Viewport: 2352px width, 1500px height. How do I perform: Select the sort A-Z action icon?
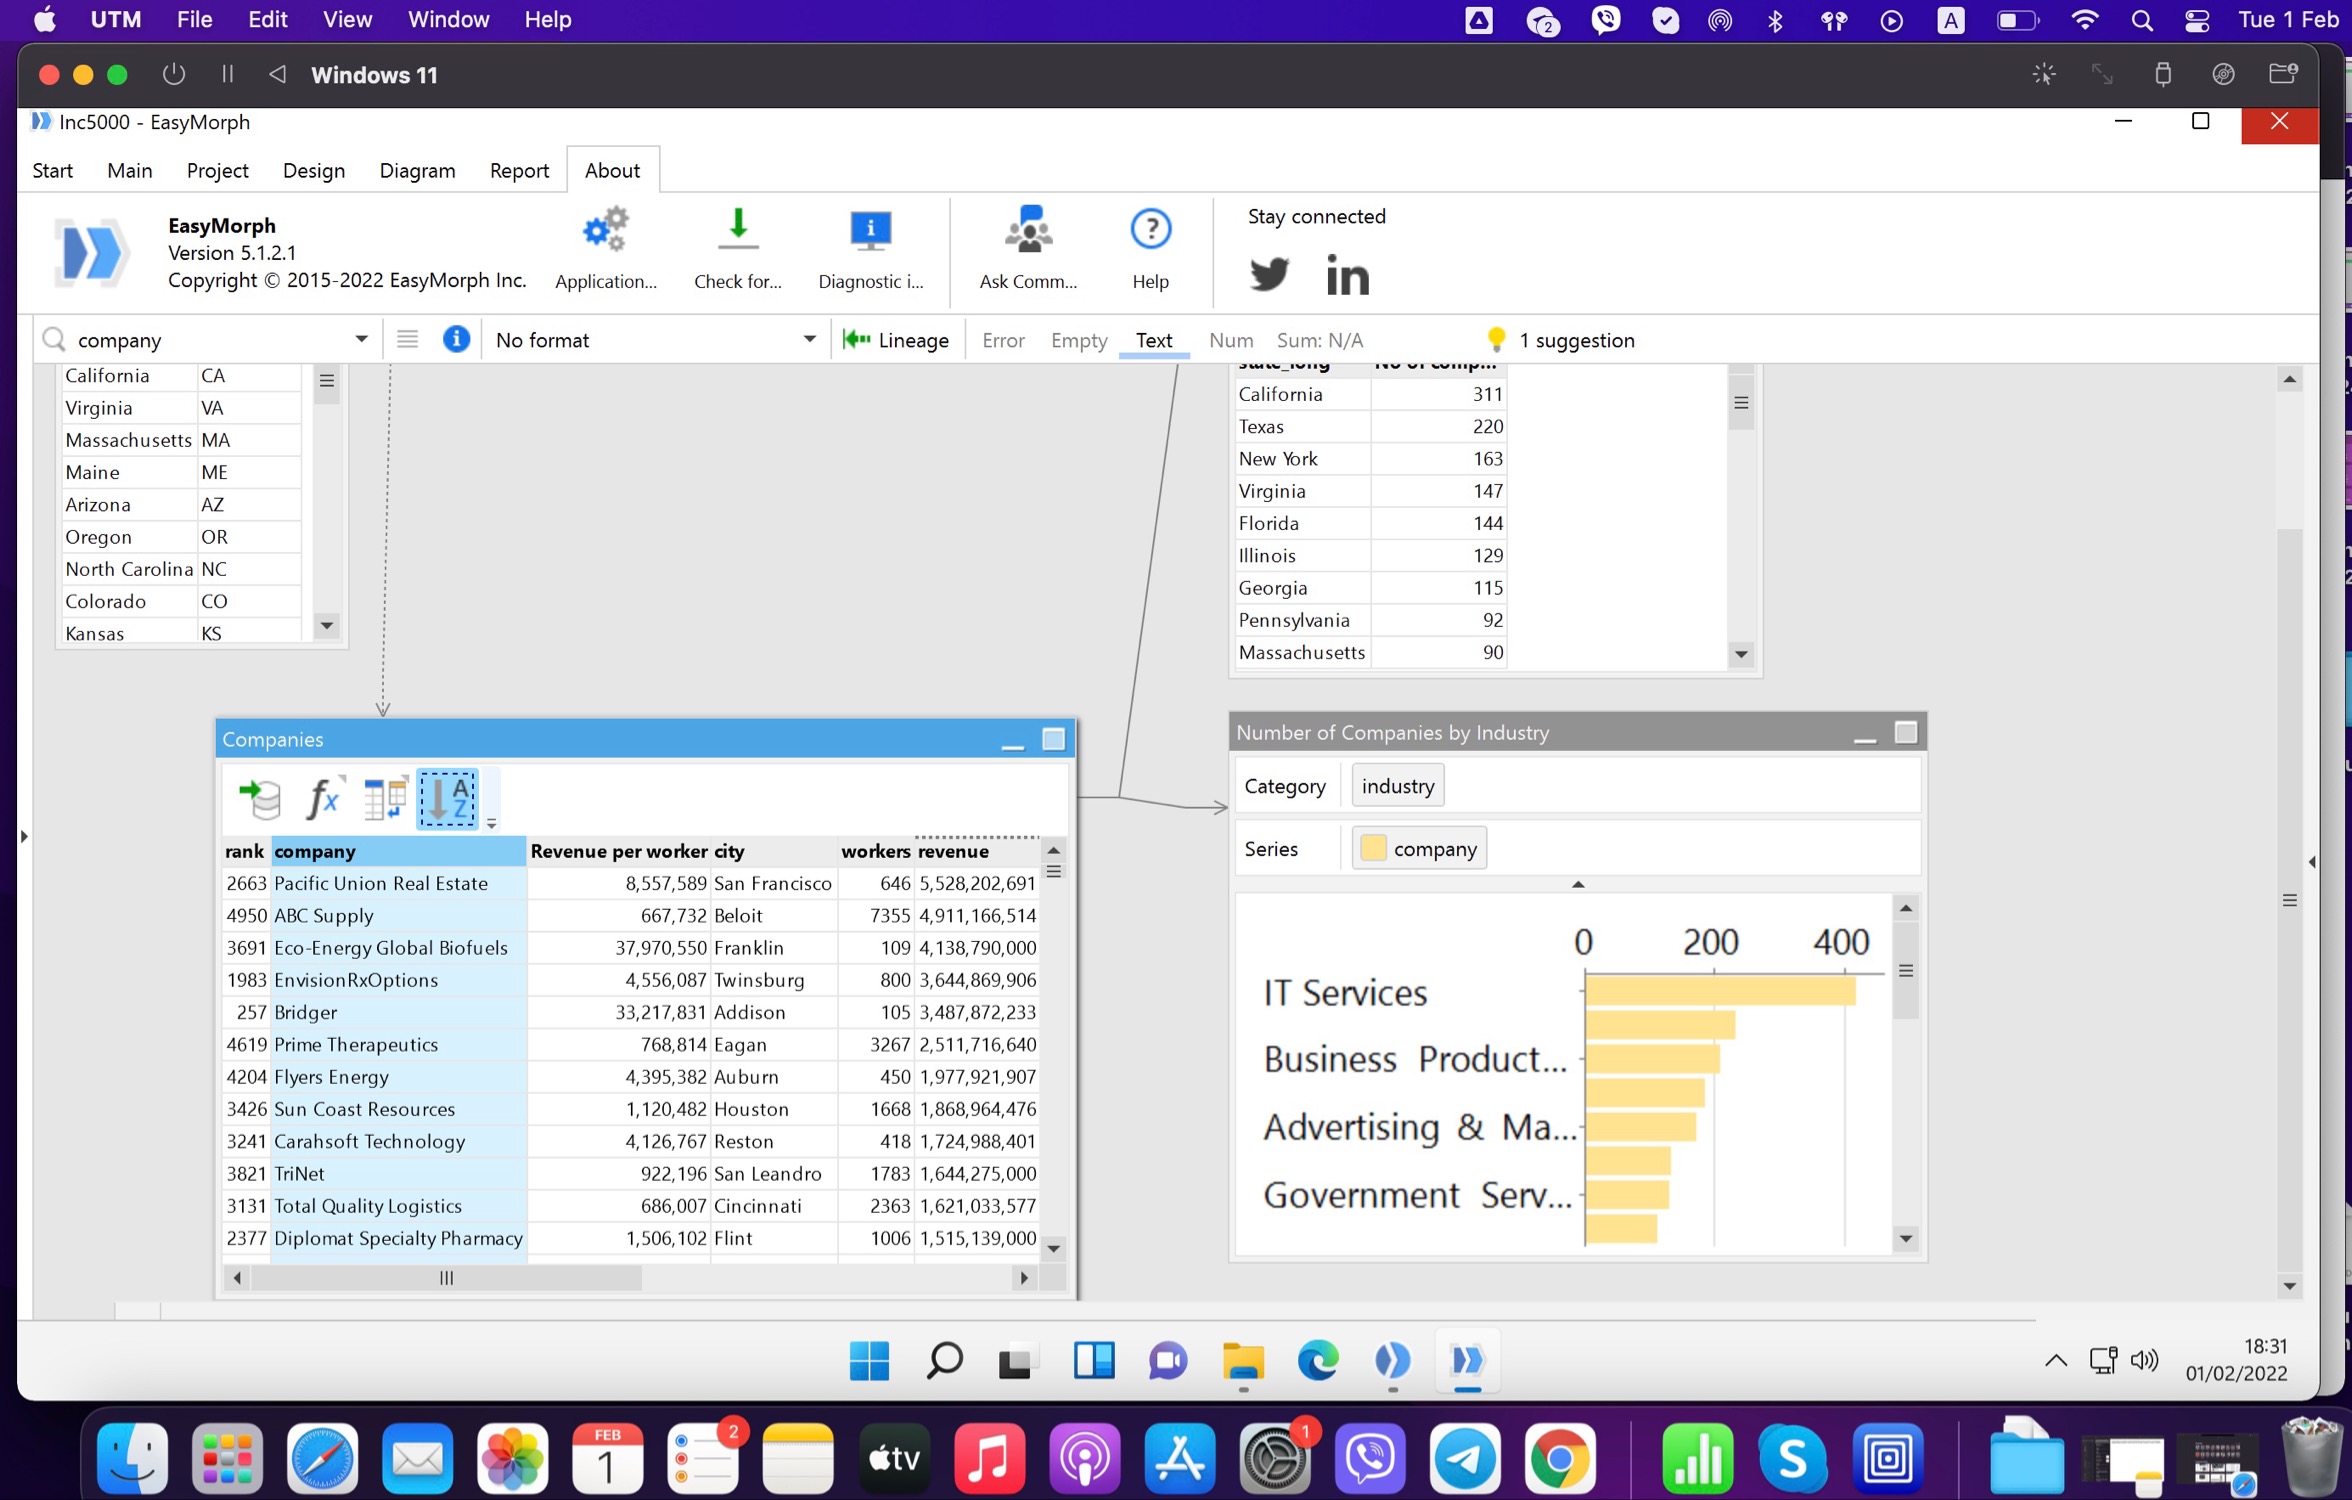point(447,798)
